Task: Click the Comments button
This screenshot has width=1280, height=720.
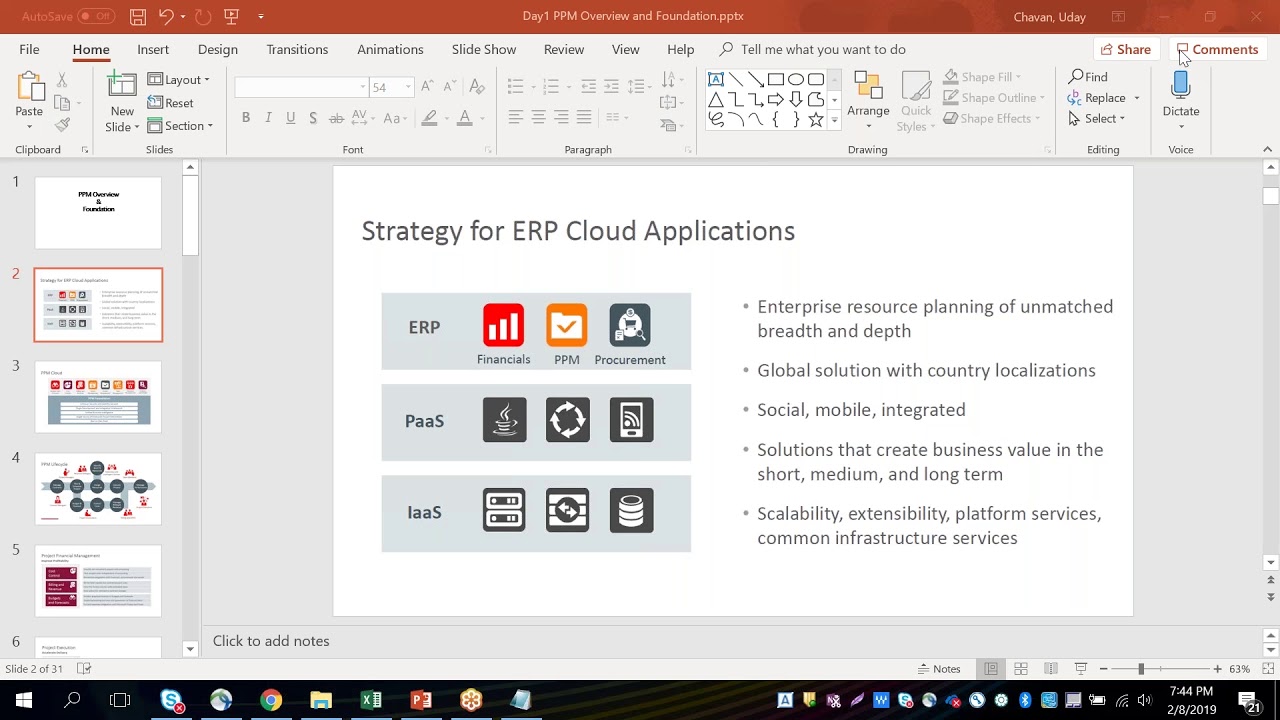Action: coord(1218,49)
